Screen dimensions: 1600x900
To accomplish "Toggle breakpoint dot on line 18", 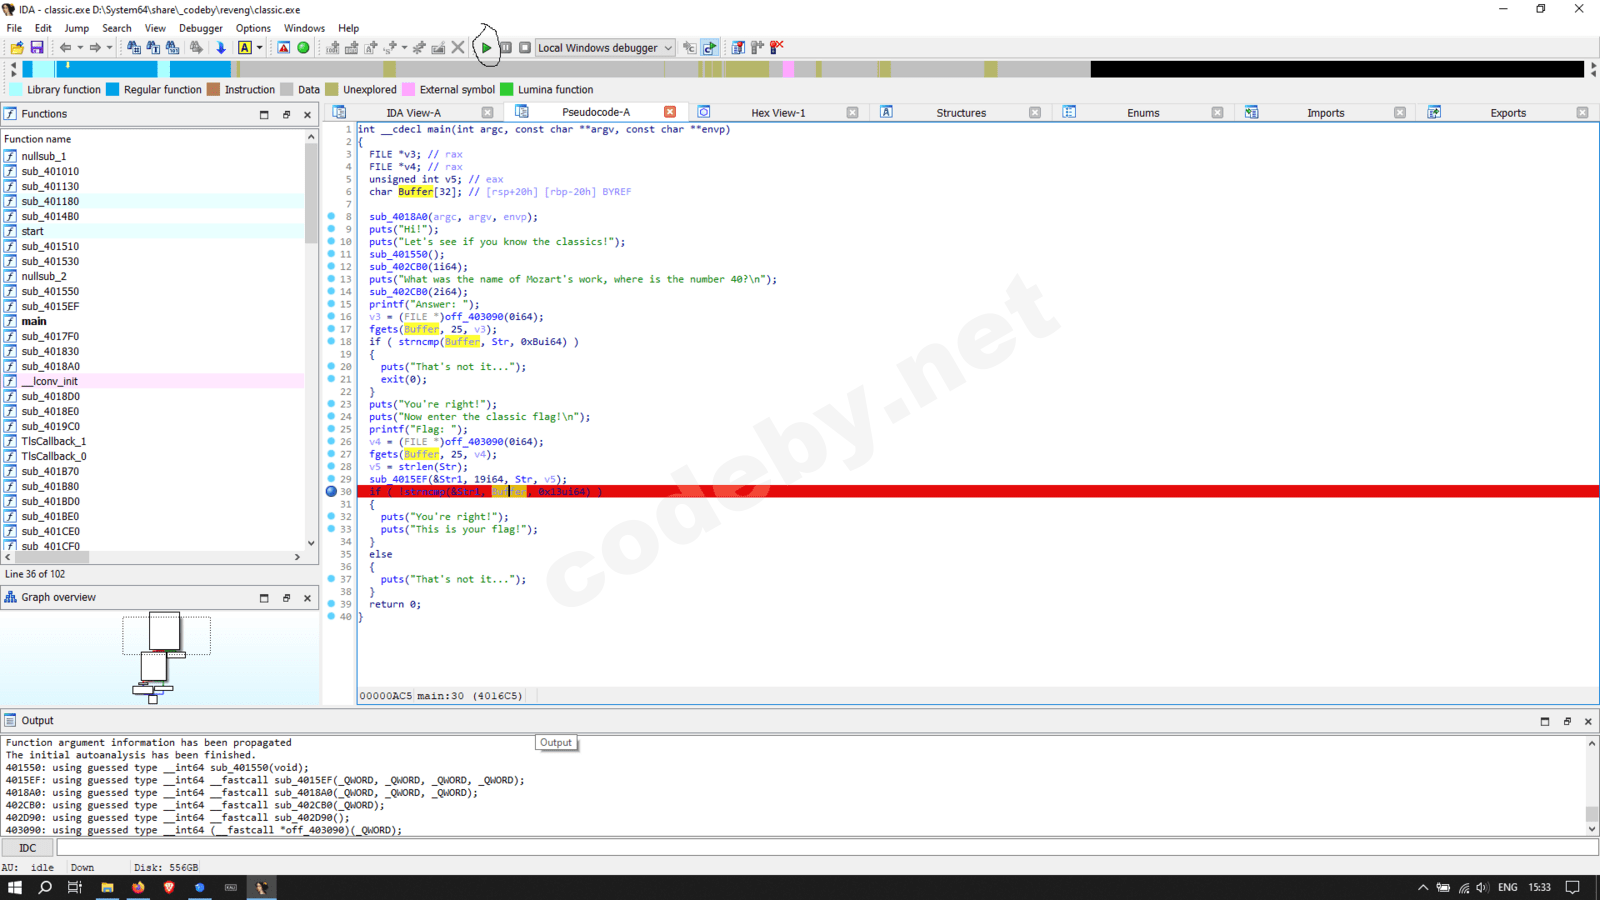I will click(331, 342).
